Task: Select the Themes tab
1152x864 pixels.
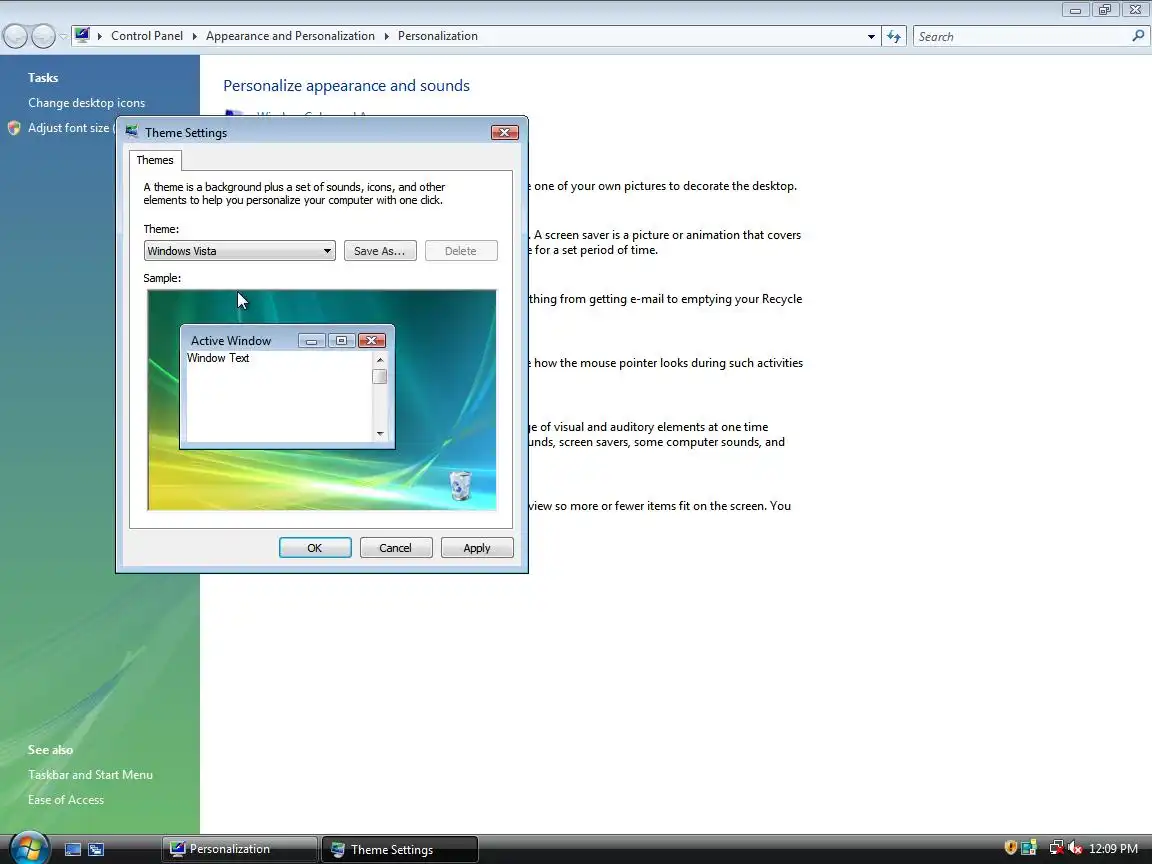Action: pos(155,160)
